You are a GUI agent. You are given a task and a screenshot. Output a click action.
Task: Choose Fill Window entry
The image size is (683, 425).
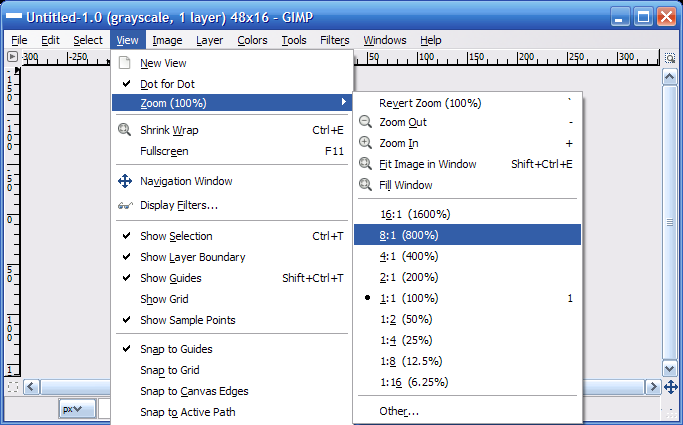(467, 185)
